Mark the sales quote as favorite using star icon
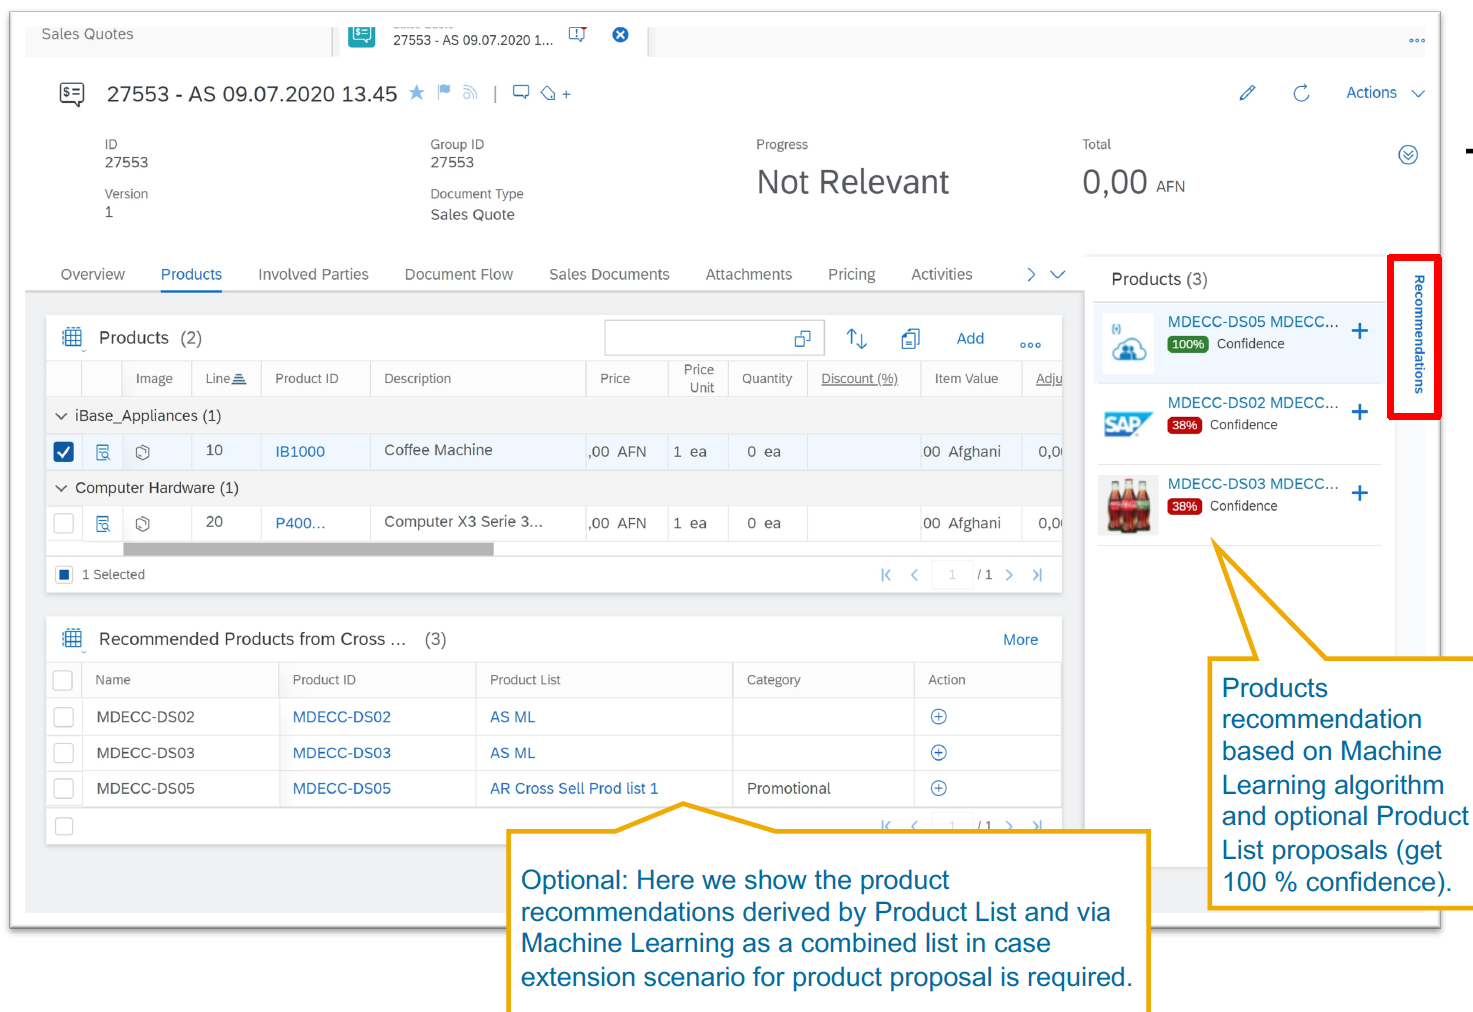 [417, 92]
